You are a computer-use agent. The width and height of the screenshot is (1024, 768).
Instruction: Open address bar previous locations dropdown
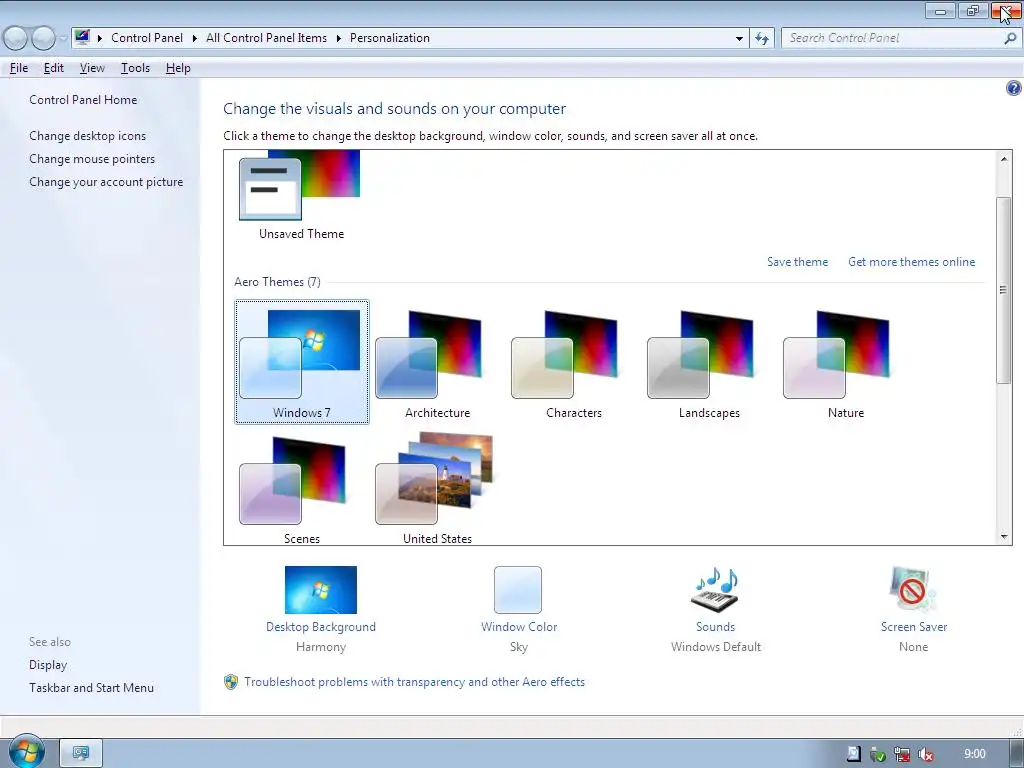pyautogui.click(x=739, y=39)
